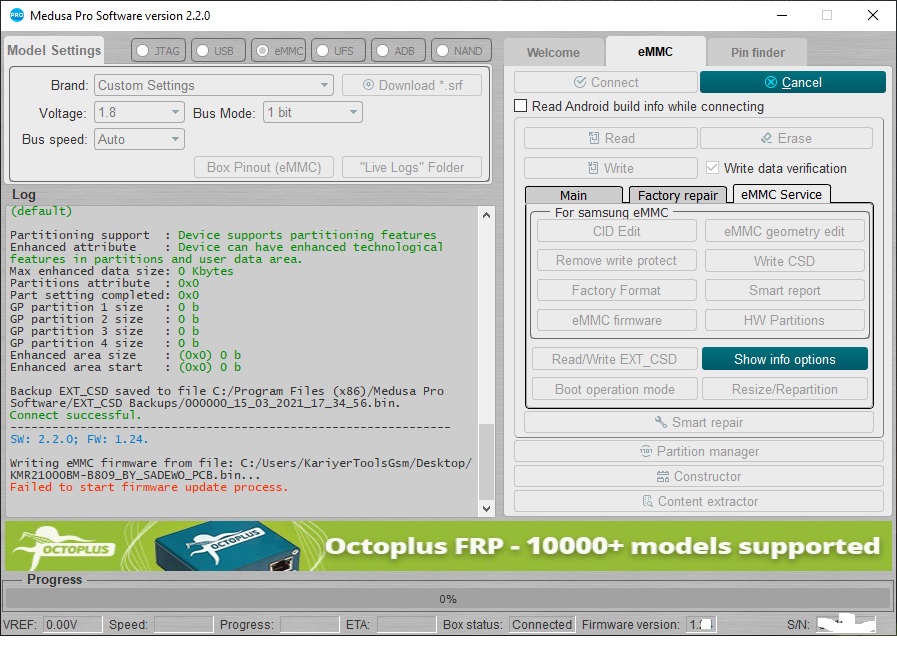Switch to the Pin finder tab

click(x=757, y=53)
